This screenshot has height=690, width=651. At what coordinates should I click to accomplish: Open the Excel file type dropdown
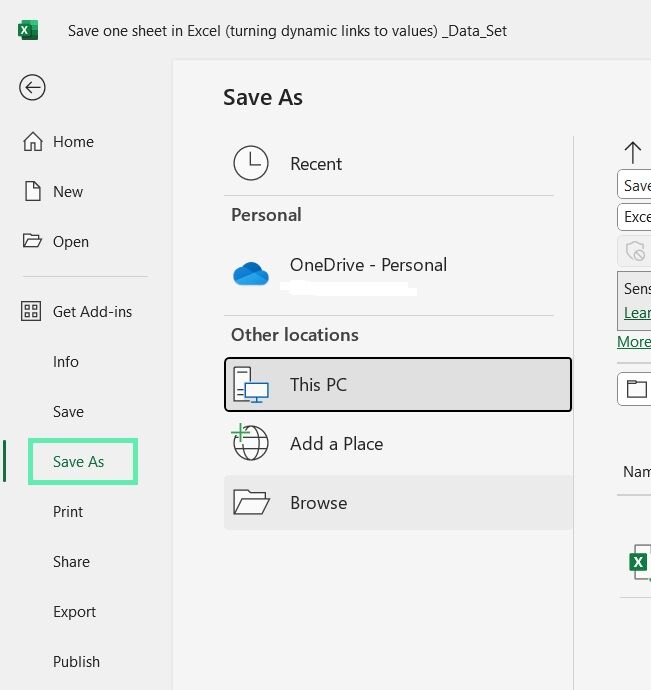point(634,217)
